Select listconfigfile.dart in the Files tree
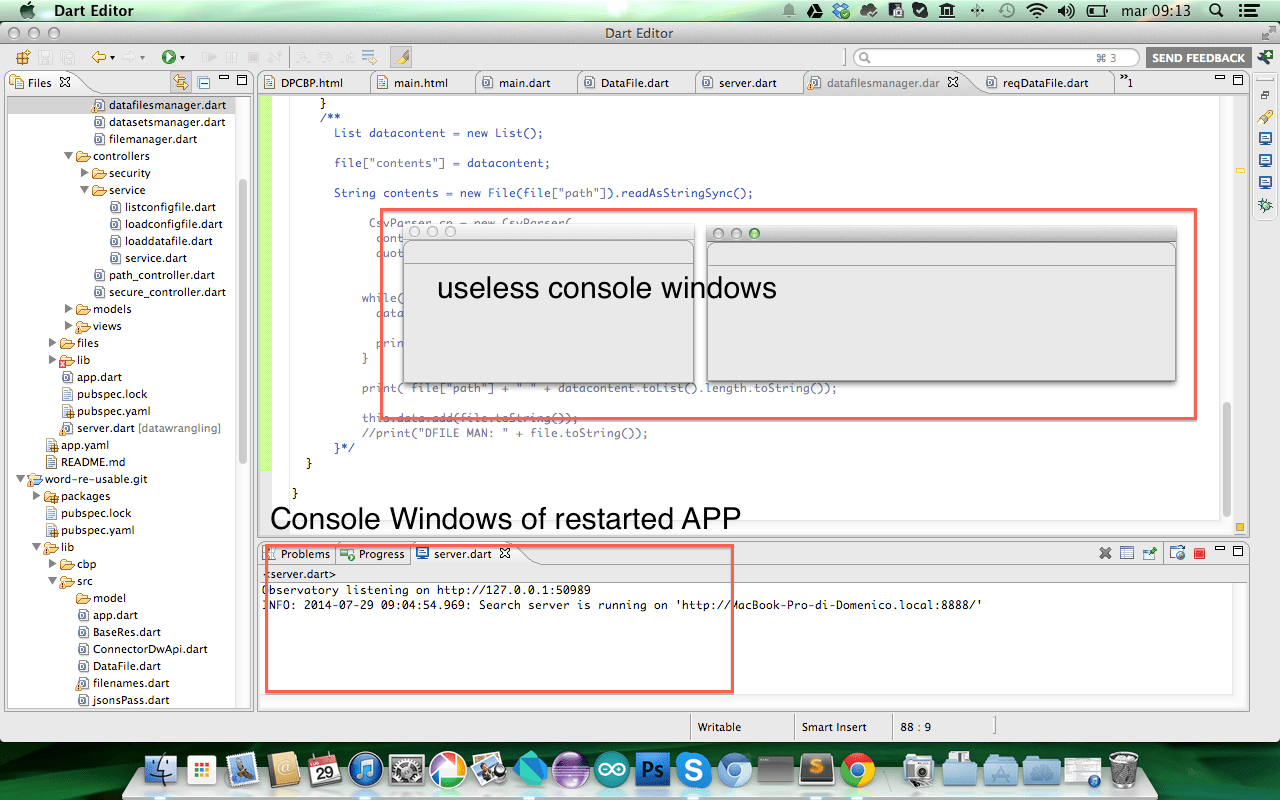 170,207
